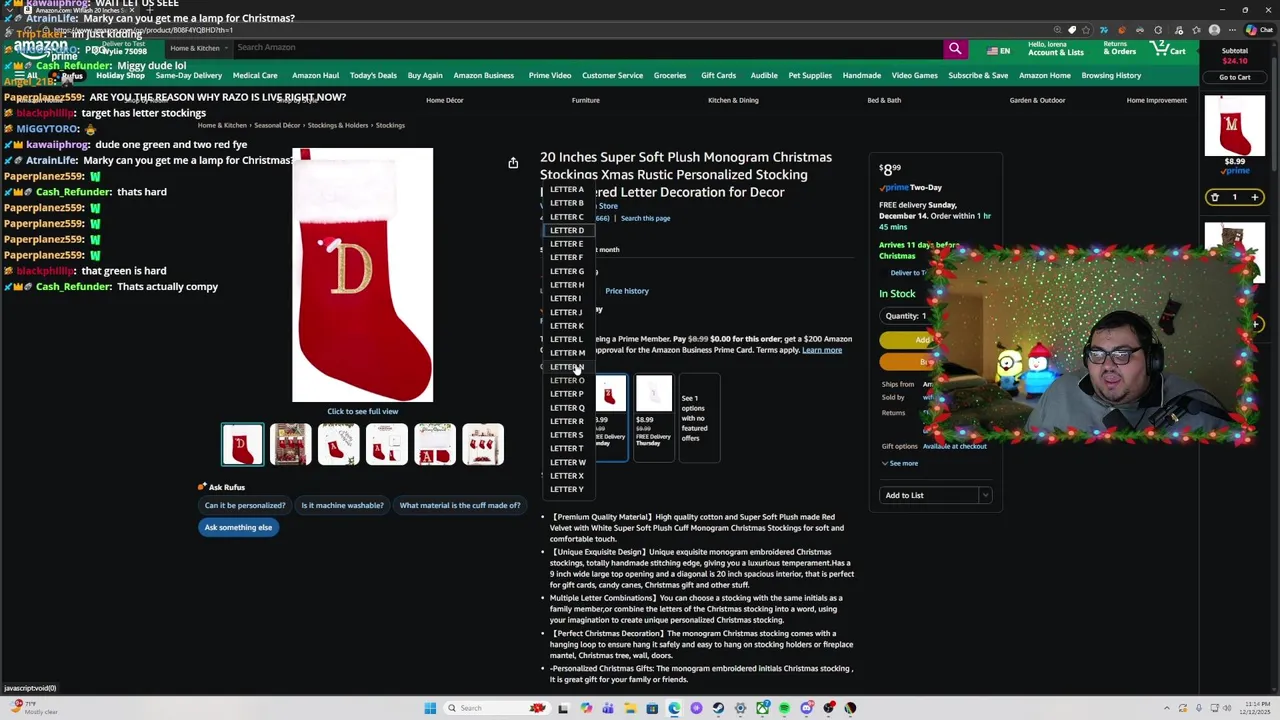Open Prime Video nav item

point(550,75)
